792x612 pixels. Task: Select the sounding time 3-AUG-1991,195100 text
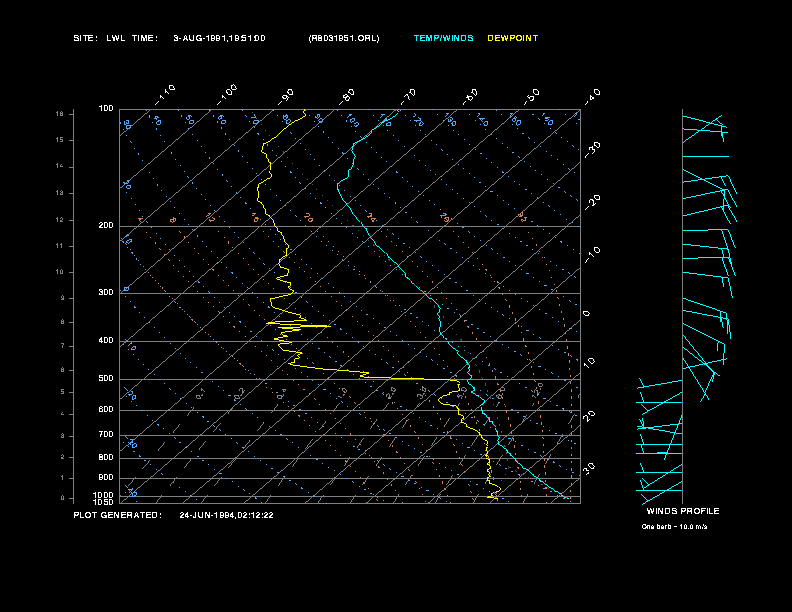219,38
